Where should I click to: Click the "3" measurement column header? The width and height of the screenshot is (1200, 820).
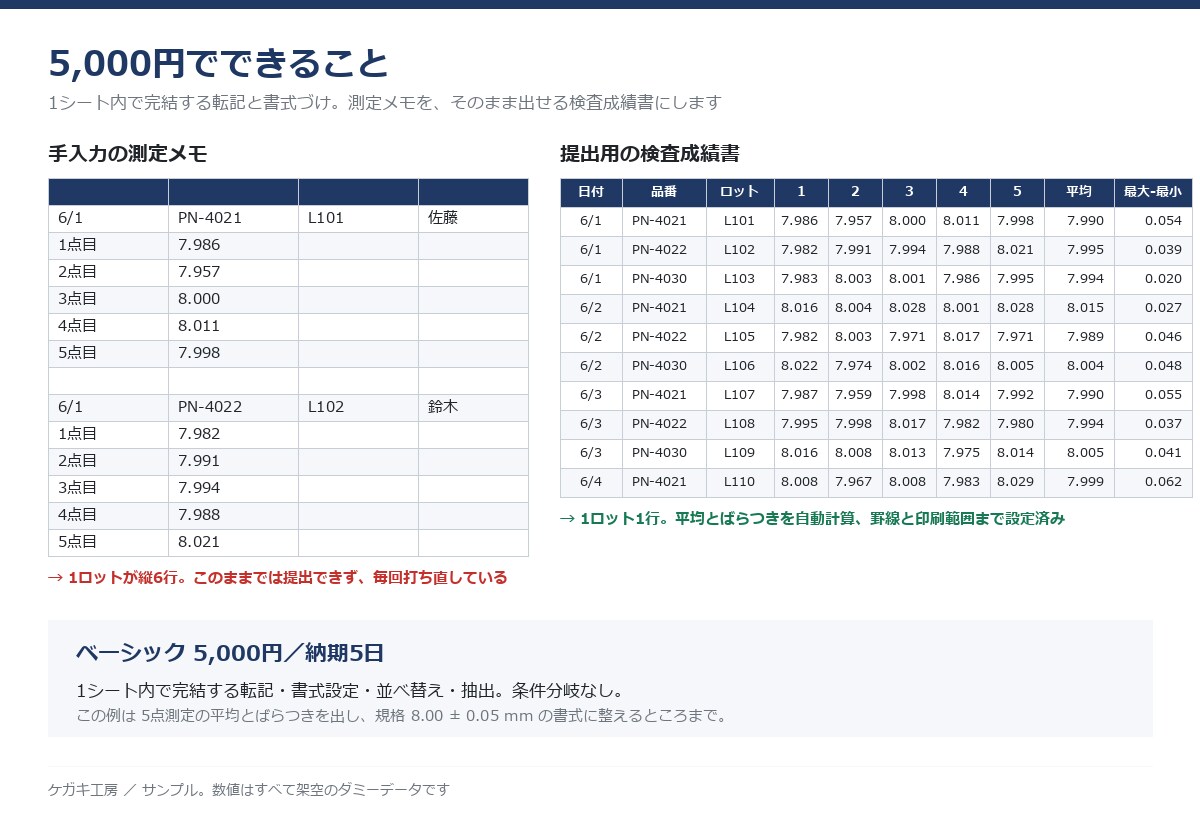click(x=909, y=192)
